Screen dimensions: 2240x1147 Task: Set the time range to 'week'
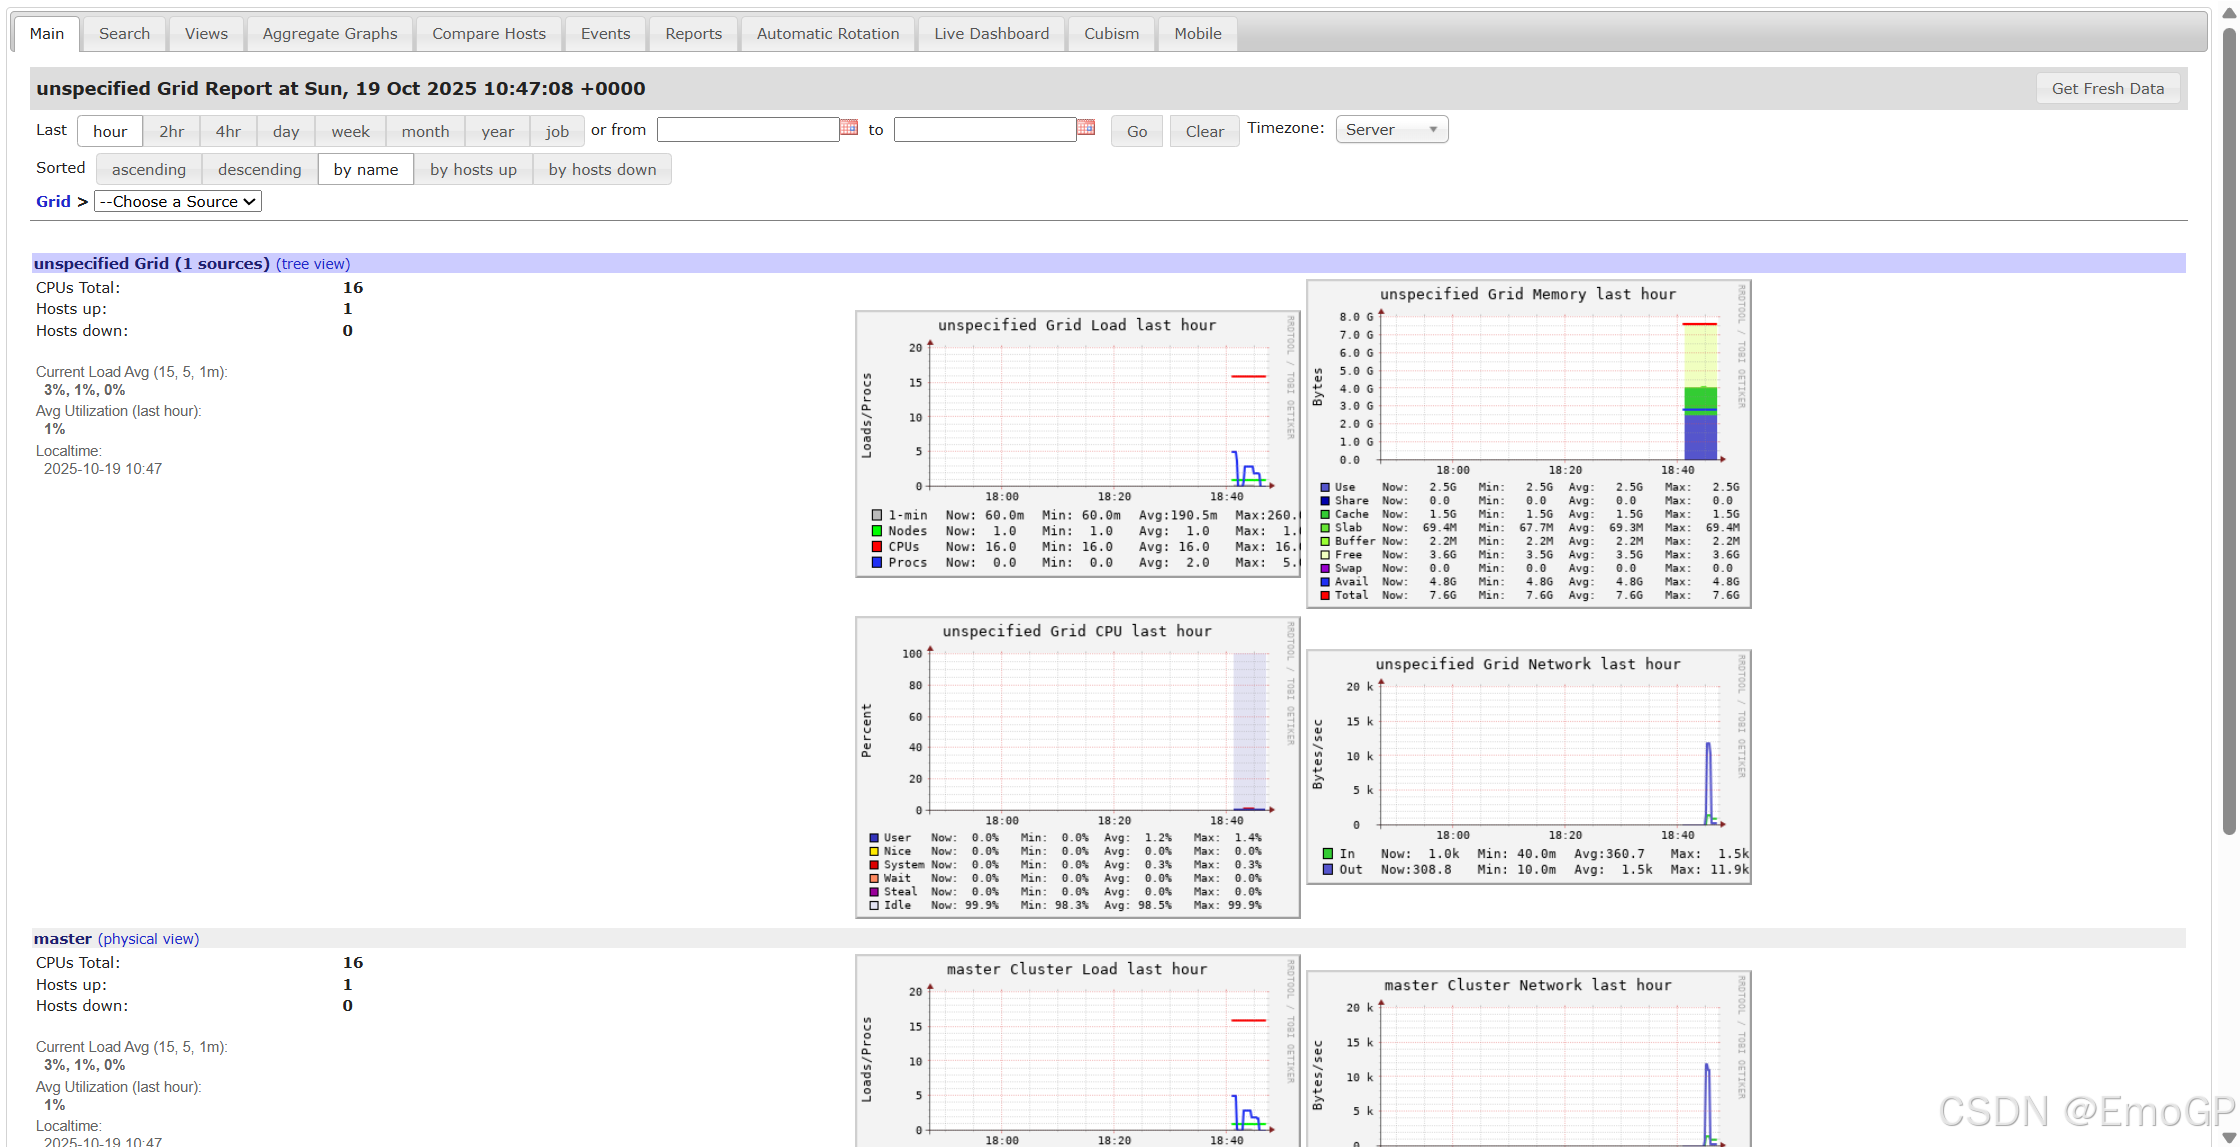coord(350,131)
